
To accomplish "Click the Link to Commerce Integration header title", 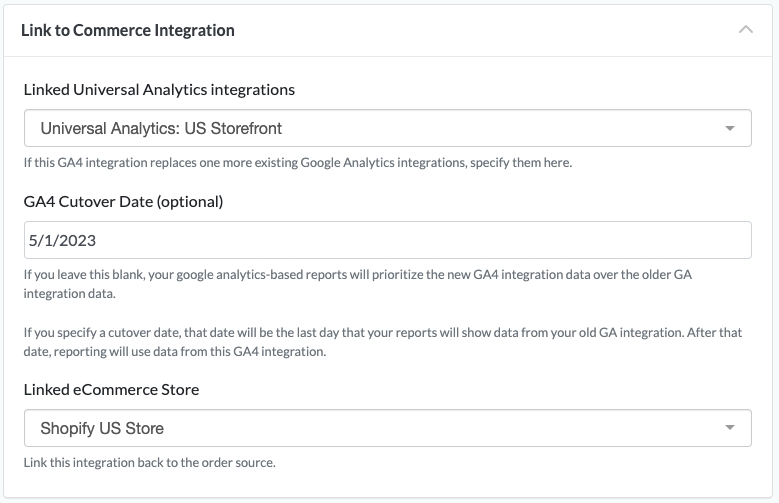I will click(128, 30).
